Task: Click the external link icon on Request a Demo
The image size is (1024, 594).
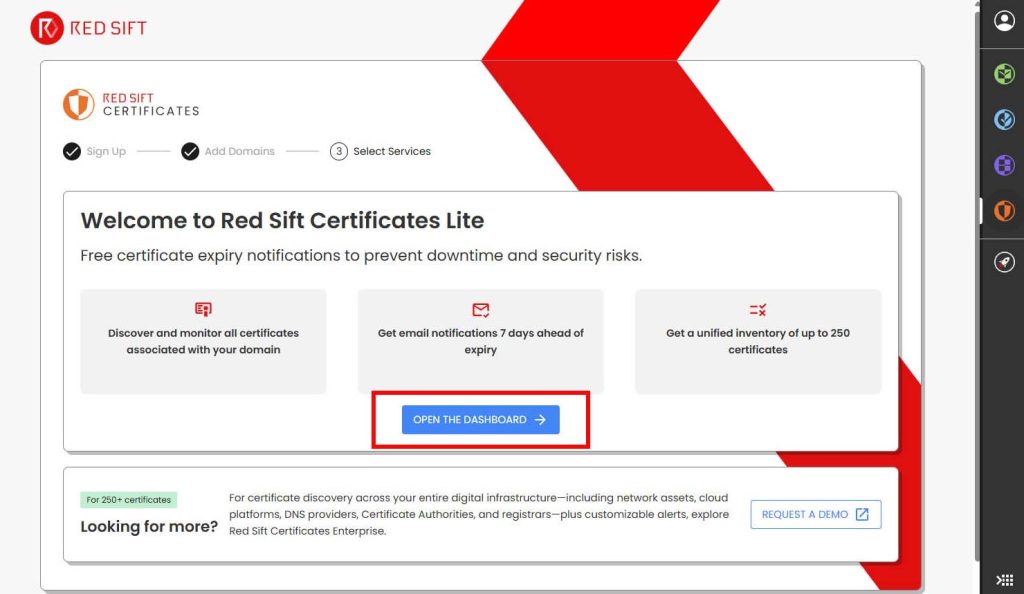Action: (x=862, y=514)
